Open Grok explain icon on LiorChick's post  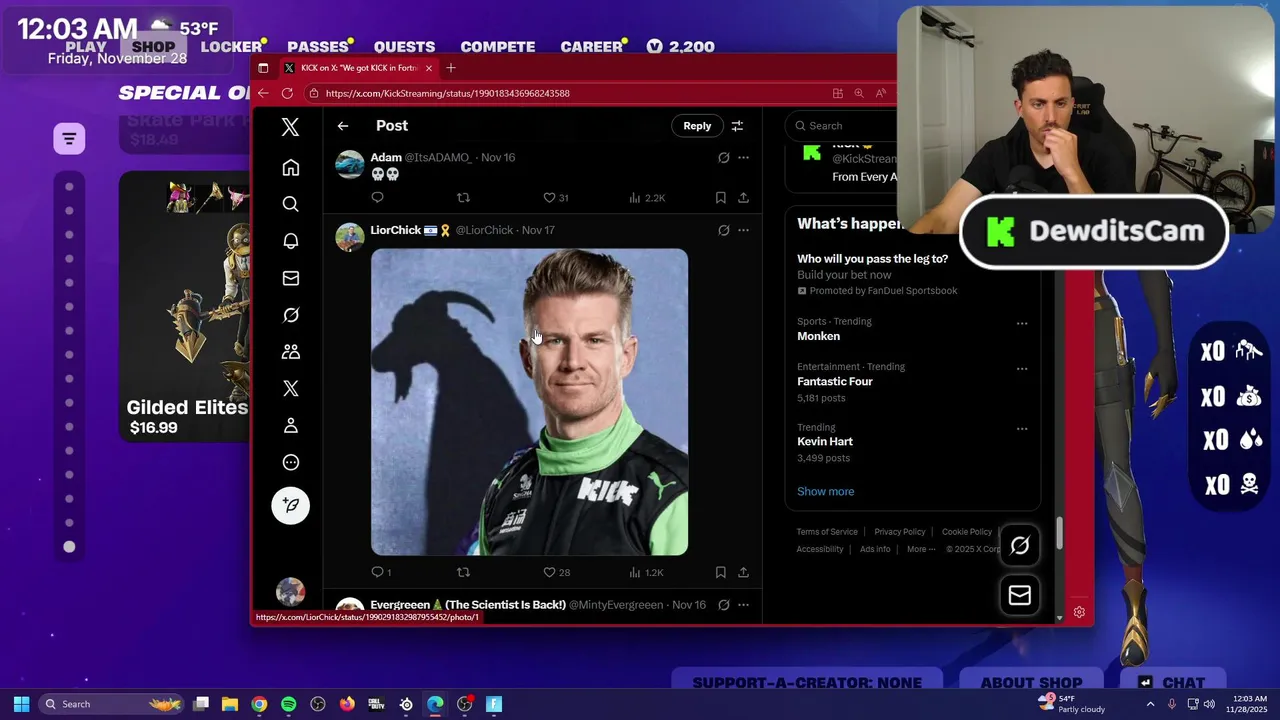pos(723,230)
